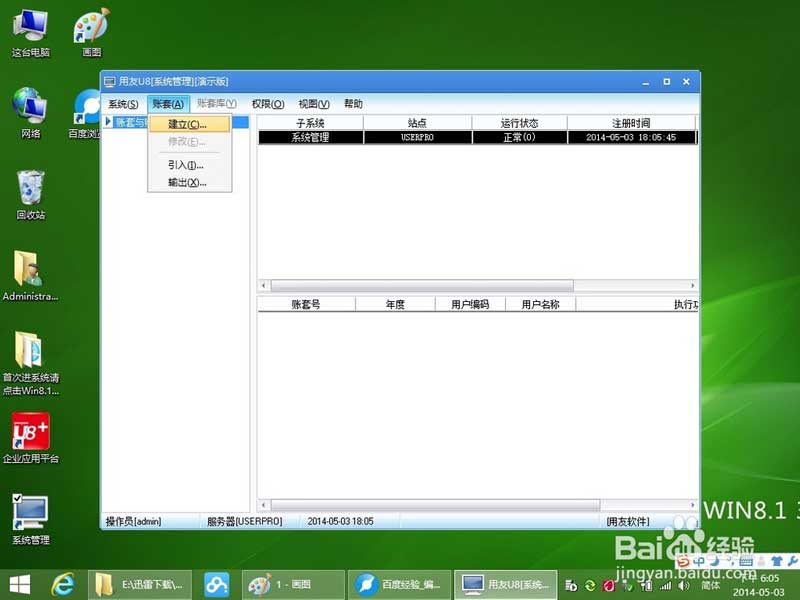Click the network signal tray icon
The image size is (800, 600).
click(666, 586)
